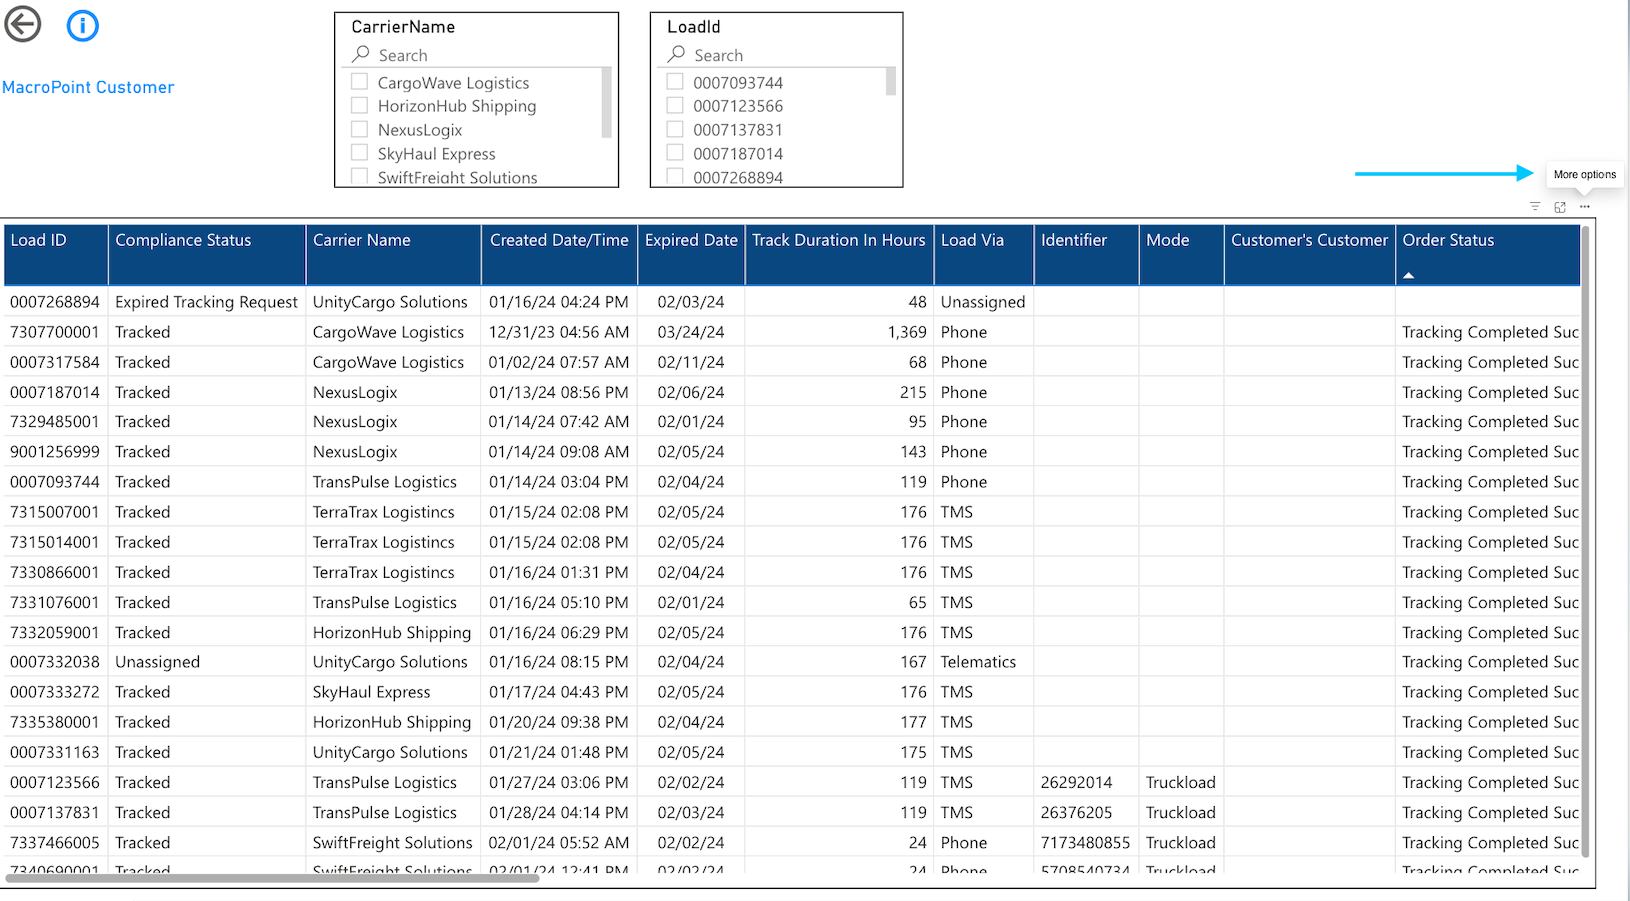Select 'Expired Tracking Request' cell
The height and width of the screenshot is (901, 1630).
[206, 301]
